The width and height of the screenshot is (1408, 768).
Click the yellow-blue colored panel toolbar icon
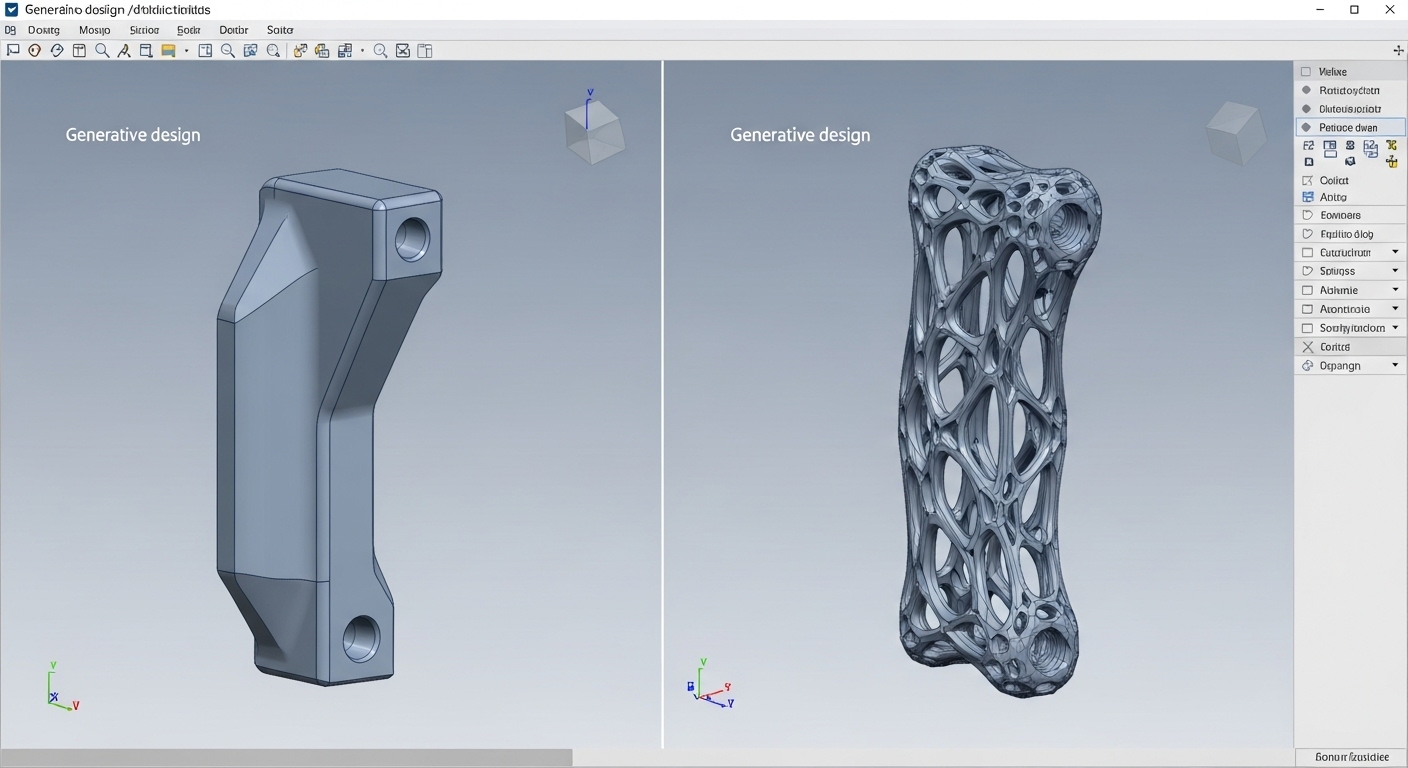point(168,50)
